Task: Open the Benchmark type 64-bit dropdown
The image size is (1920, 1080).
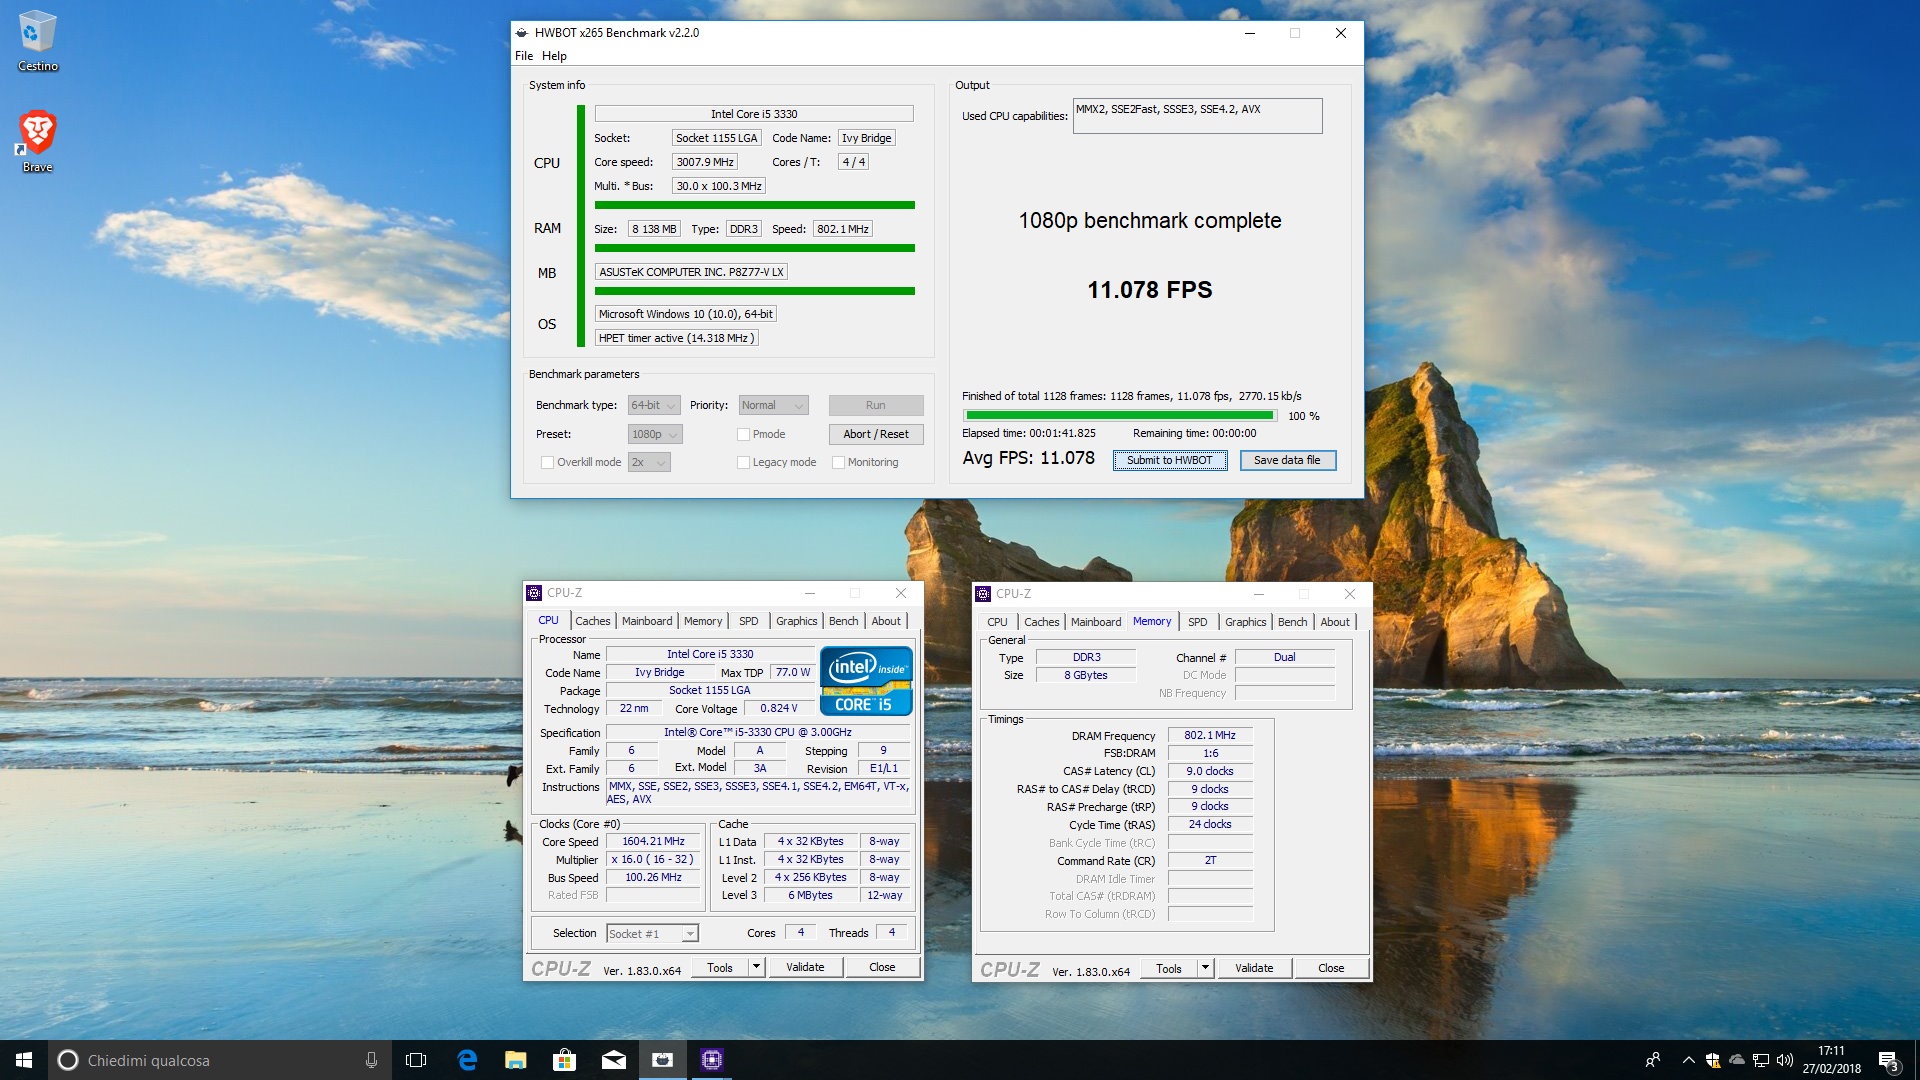Action: (654, 405)
